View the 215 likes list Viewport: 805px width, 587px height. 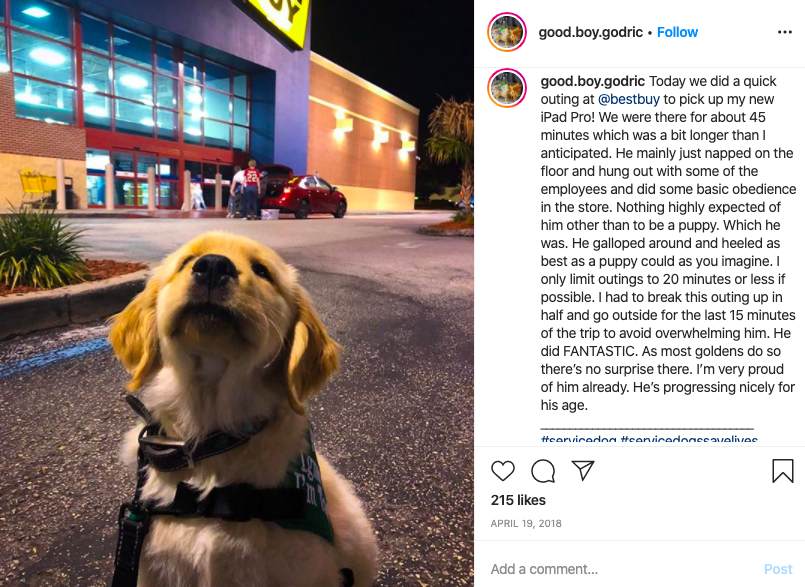point(518,500)
